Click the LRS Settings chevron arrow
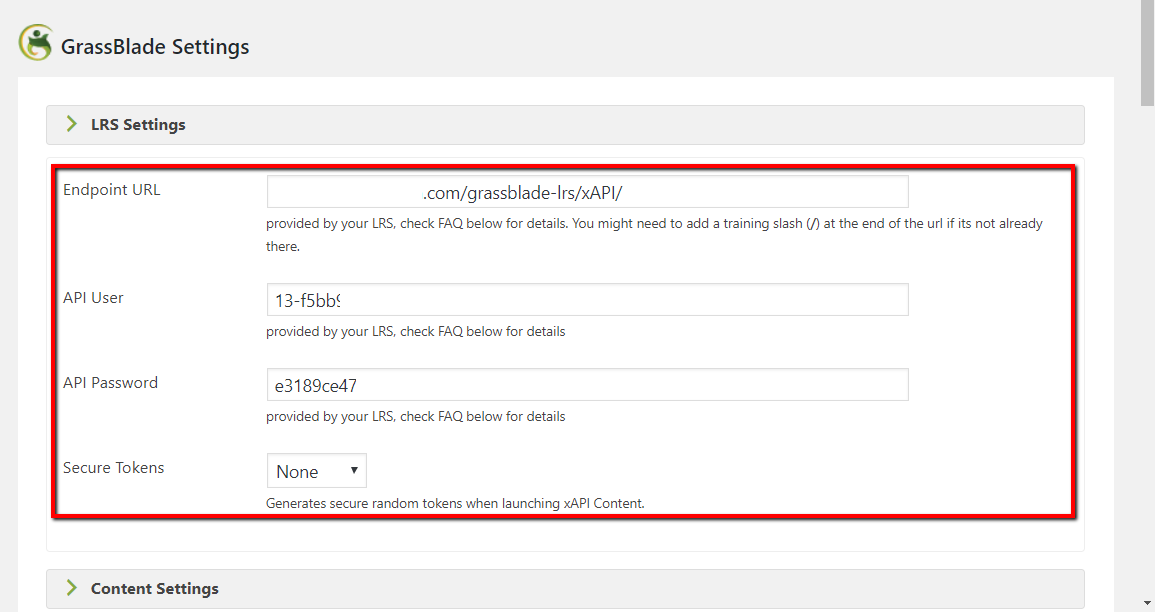 pos(71,124)
